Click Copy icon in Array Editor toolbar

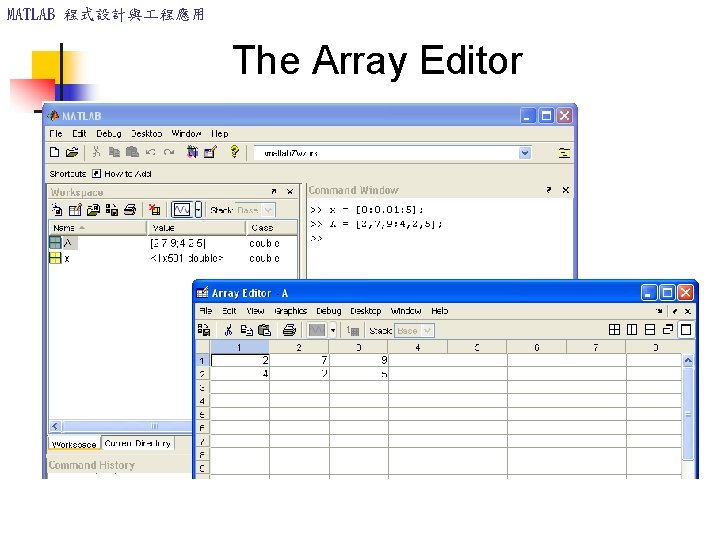[247, 330]
